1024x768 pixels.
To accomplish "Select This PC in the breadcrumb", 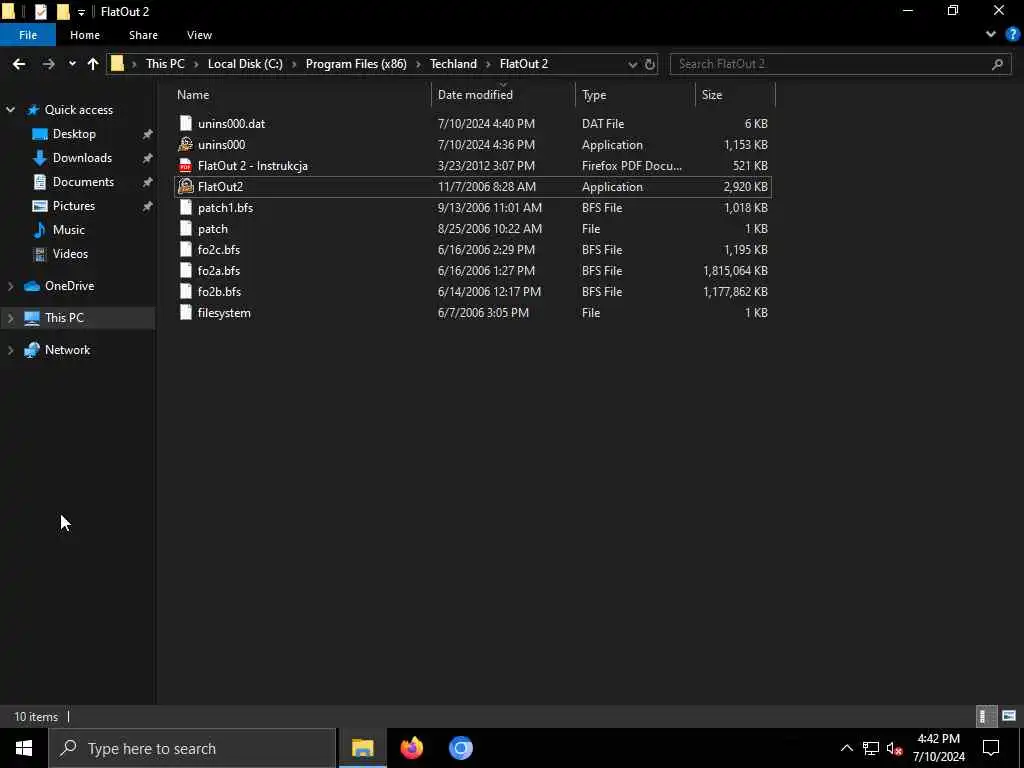I will tap(165, 64).
